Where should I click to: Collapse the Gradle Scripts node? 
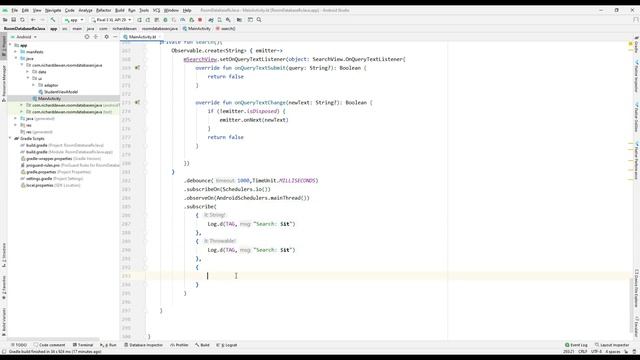[x=11, y=138]
